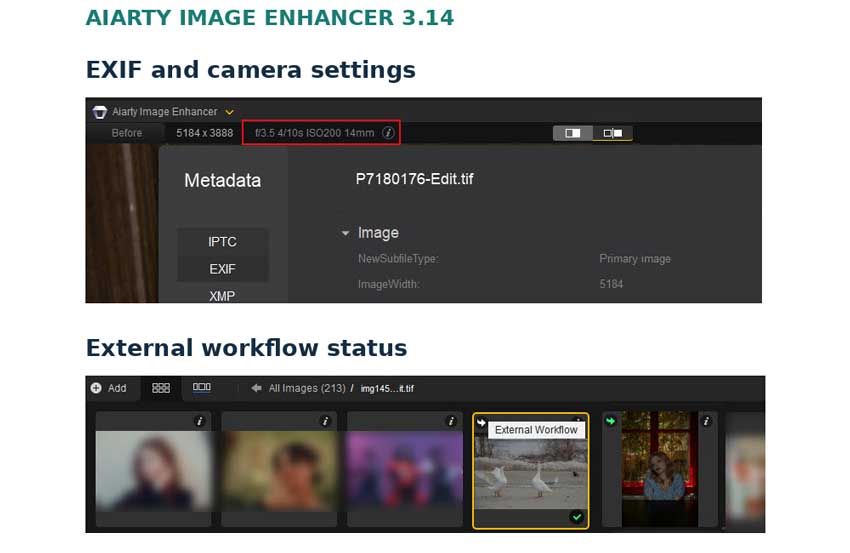
Task: Open the info icon beside the EXIF summary
Action: pyautogui.click(x=388, y=133)
